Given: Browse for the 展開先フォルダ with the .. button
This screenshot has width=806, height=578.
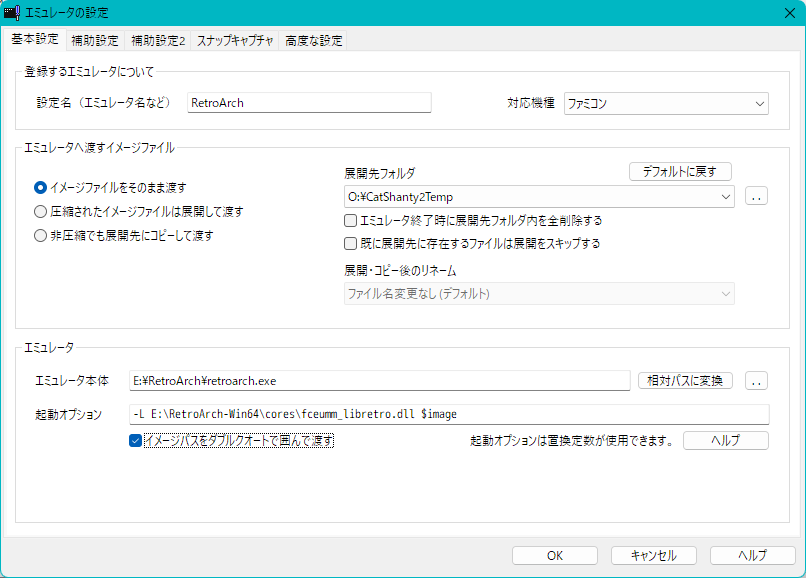Looking at the screenshot, I should click(x=756, y=196).
